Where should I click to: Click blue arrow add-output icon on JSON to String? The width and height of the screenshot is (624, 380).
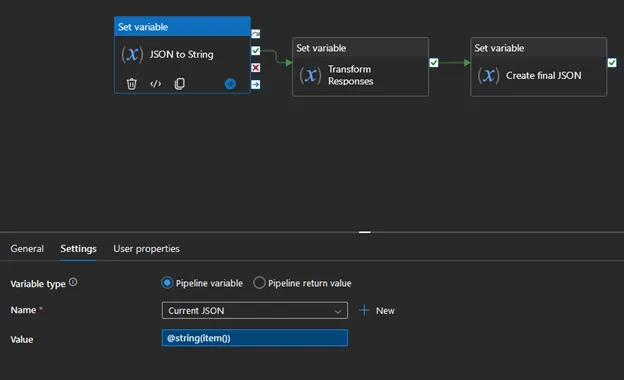pyautogui.click(x=230, y=84)
